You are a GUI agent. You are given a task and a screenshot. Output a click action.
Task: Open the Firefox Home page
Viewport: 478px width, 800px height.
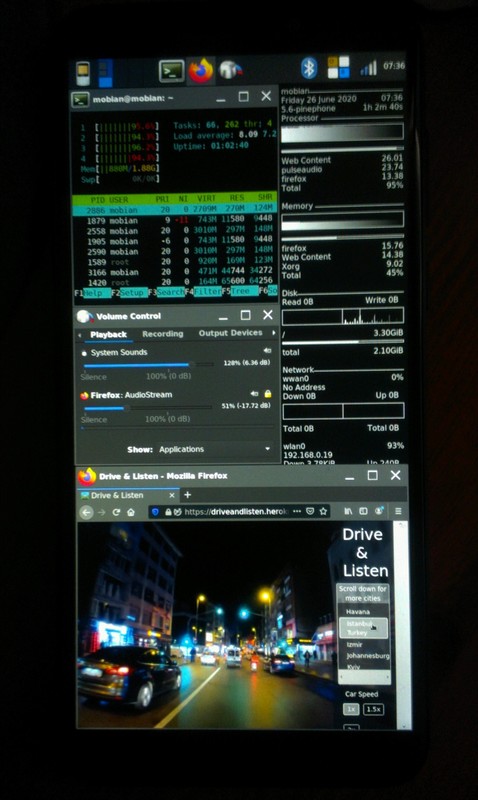[x=131, y=512]
